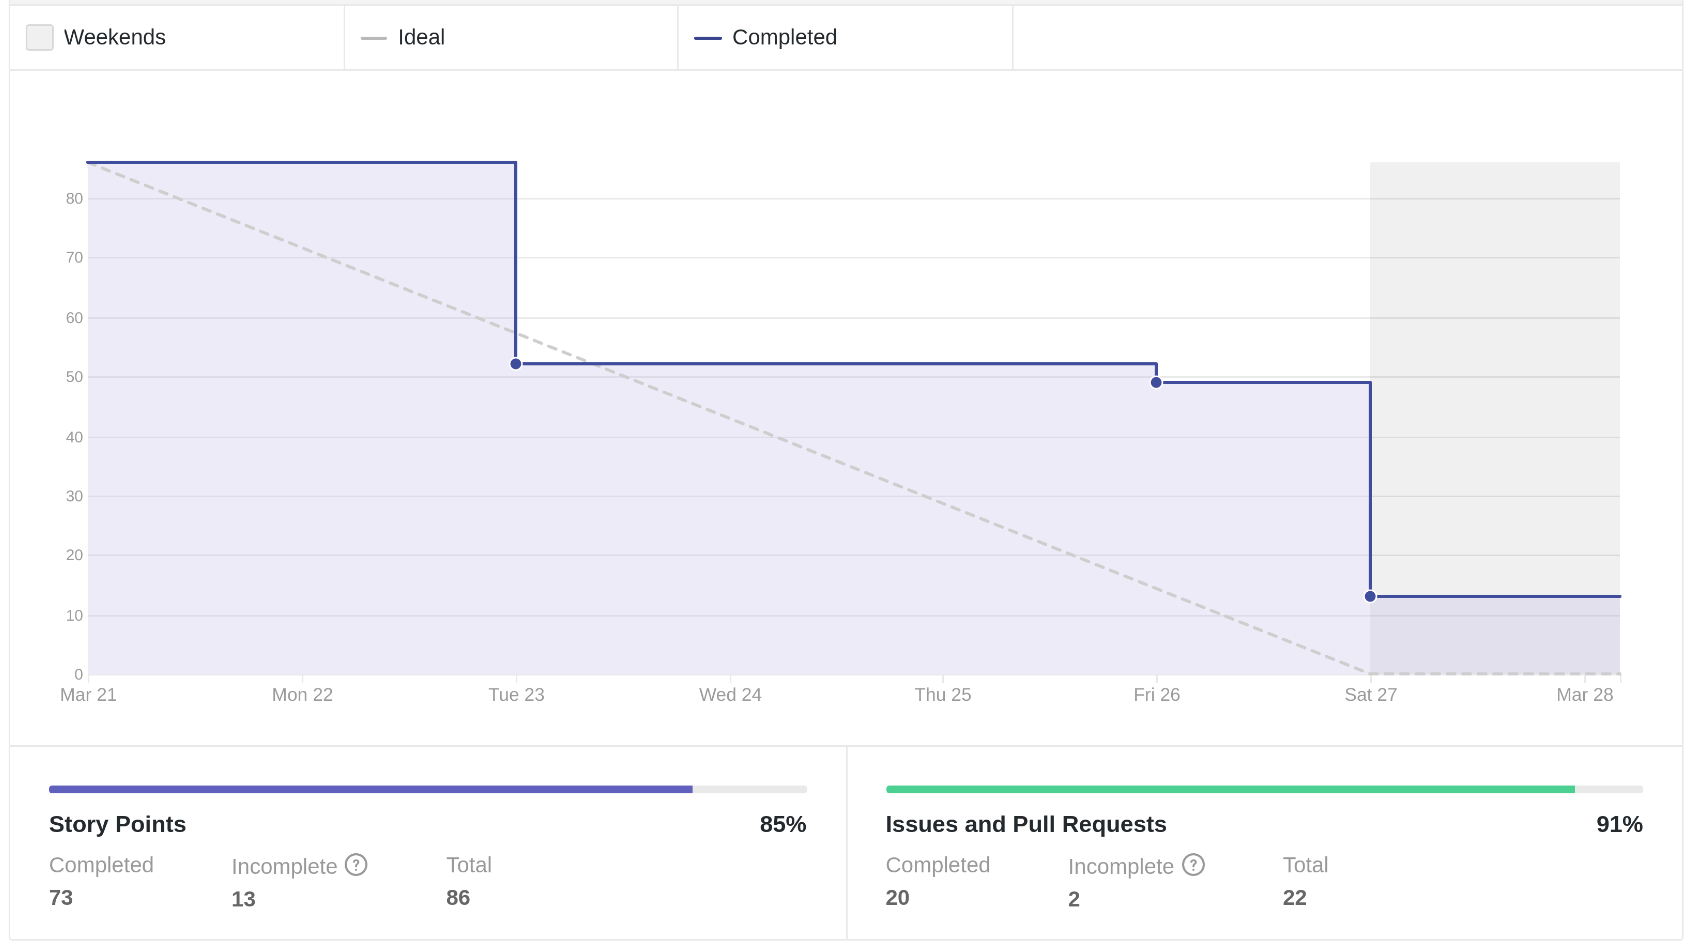Toggle the Ideal line legend
The image size is (1688, 944).
point(403,38)
